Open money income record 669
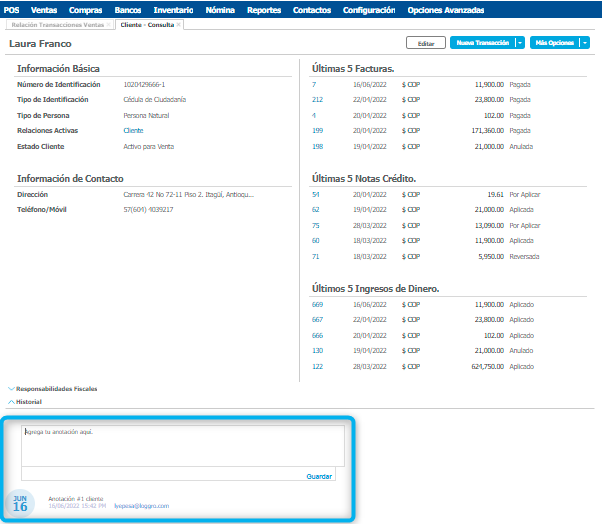602x524 pixels. tap(317, 304)
